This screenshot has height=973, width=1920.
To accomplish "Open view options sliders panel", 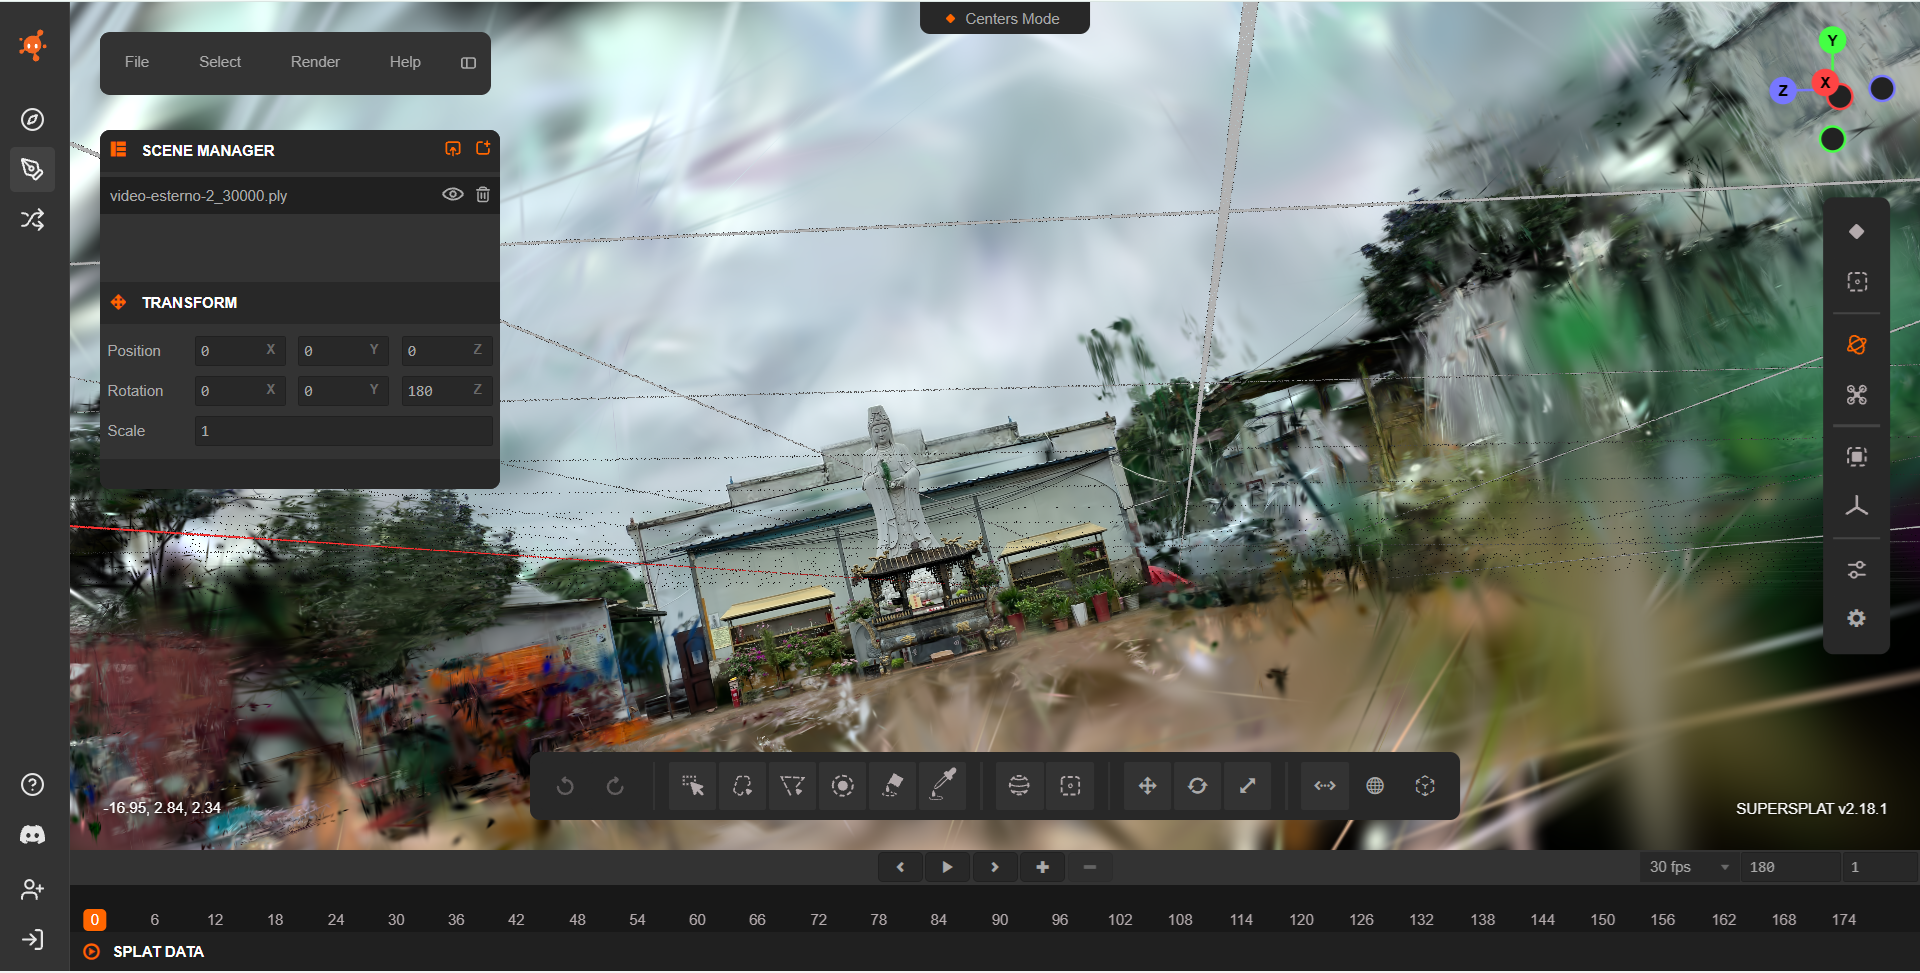I will [1857, 570].
